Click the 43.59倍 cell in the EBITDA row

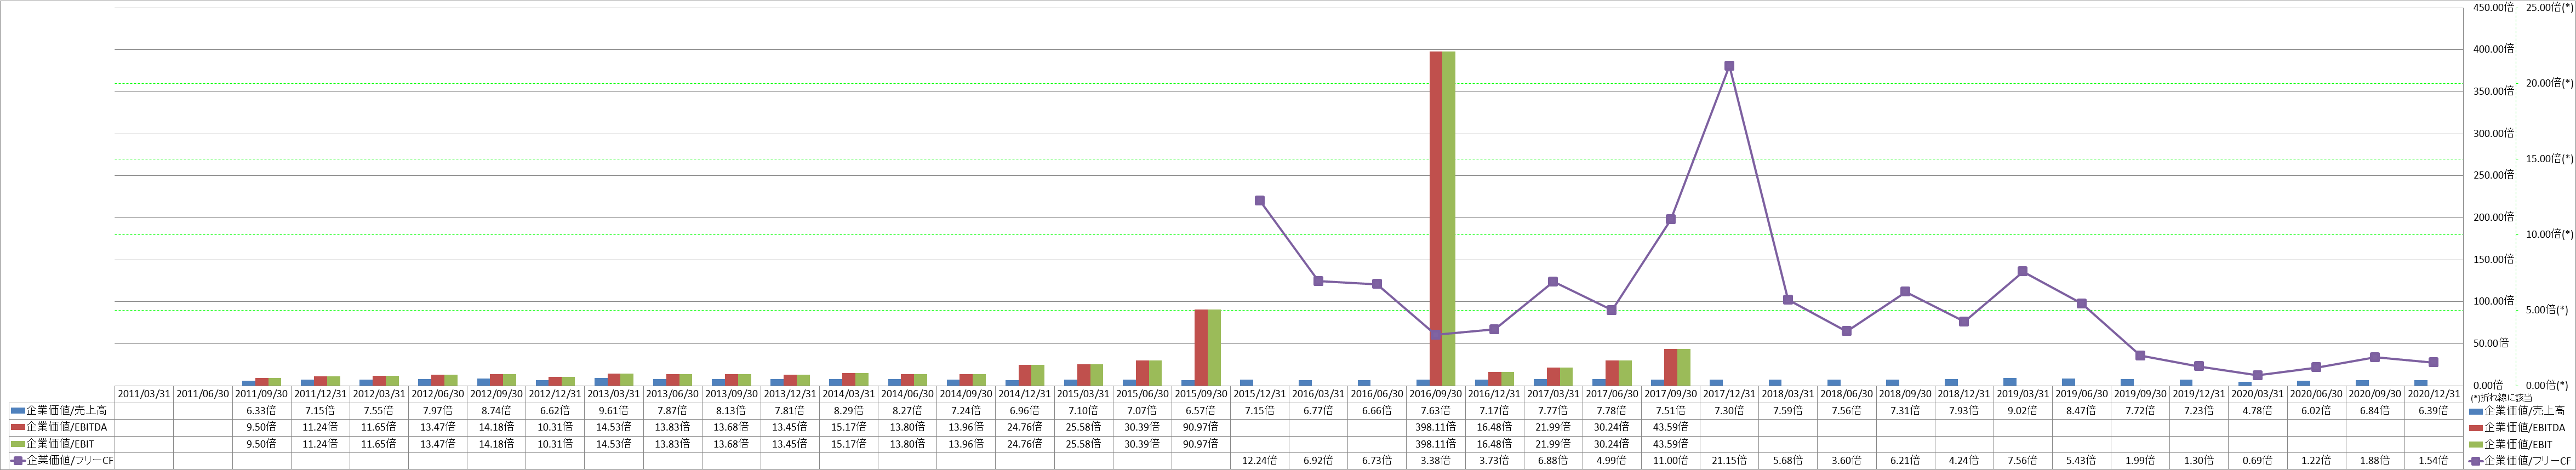(x=1671, y=427)
